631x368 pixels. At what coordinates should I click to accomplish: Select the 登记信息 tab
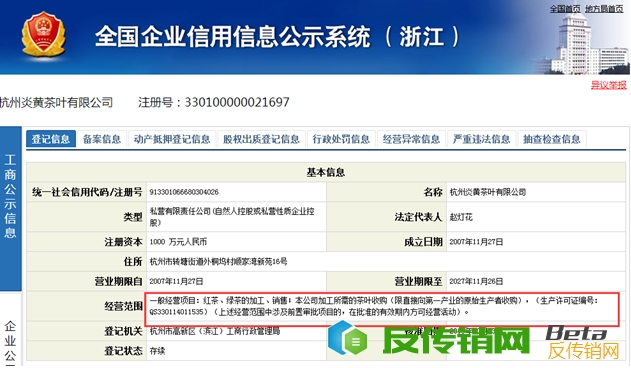coord(51,139)
